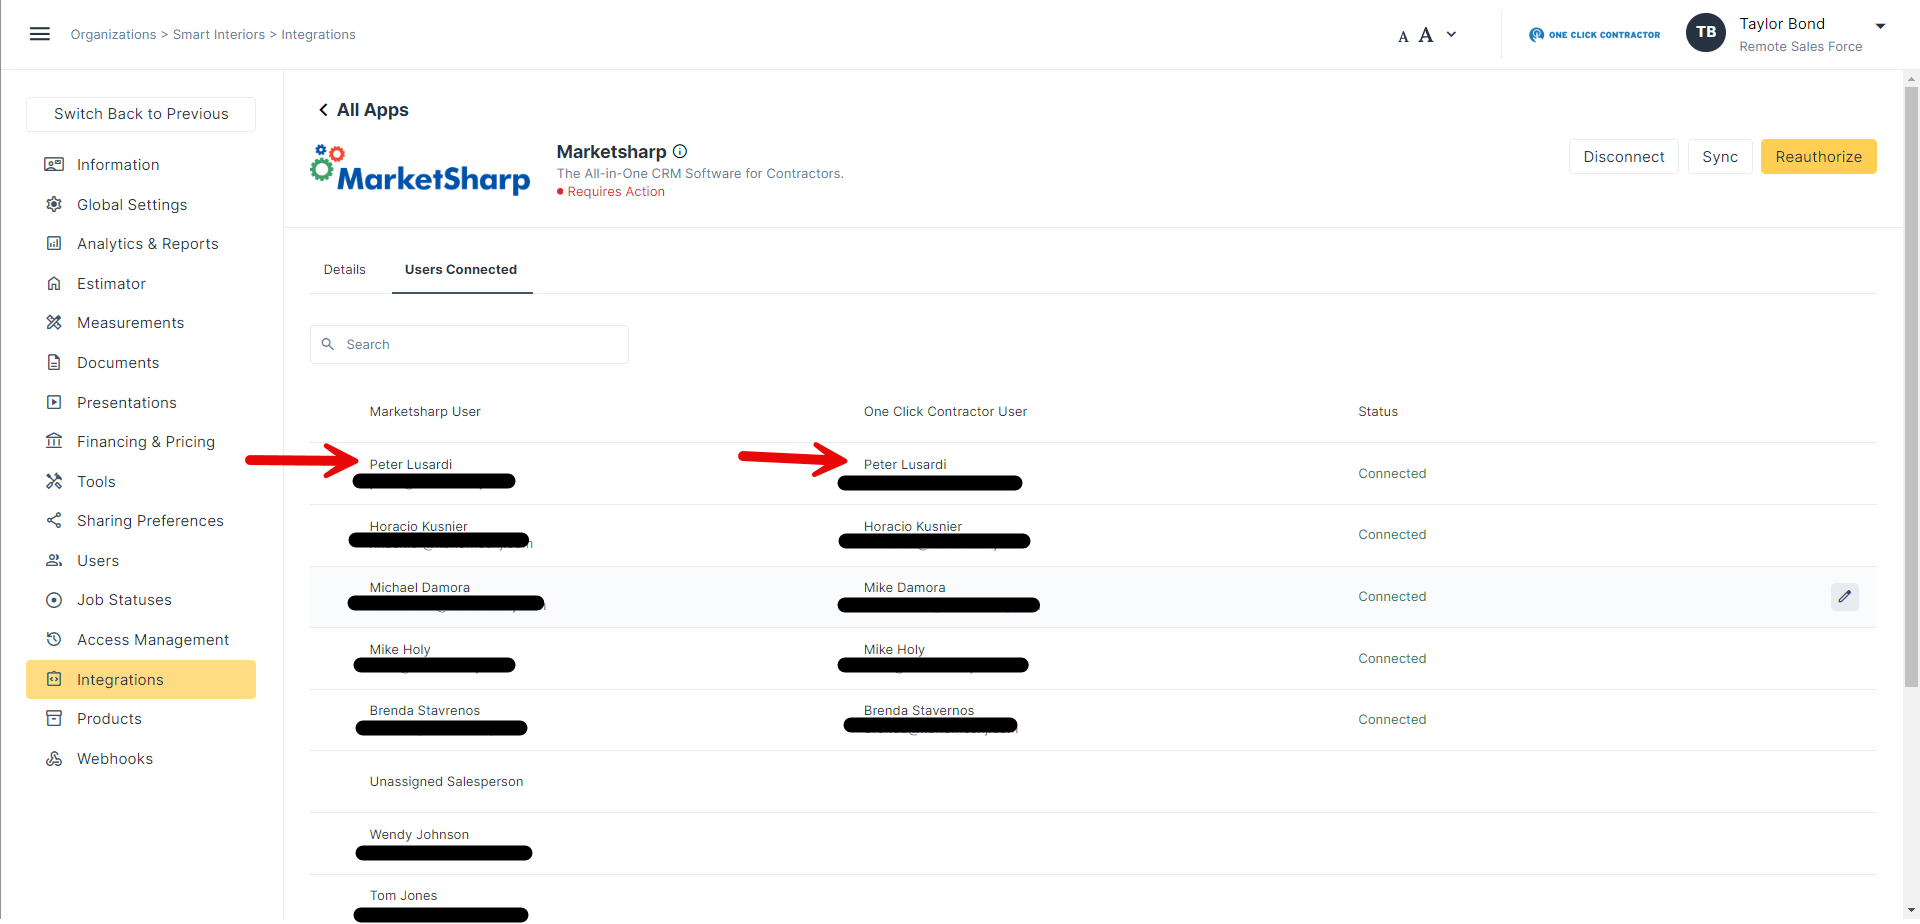Click the All Apps back link text

pos(373,110)
